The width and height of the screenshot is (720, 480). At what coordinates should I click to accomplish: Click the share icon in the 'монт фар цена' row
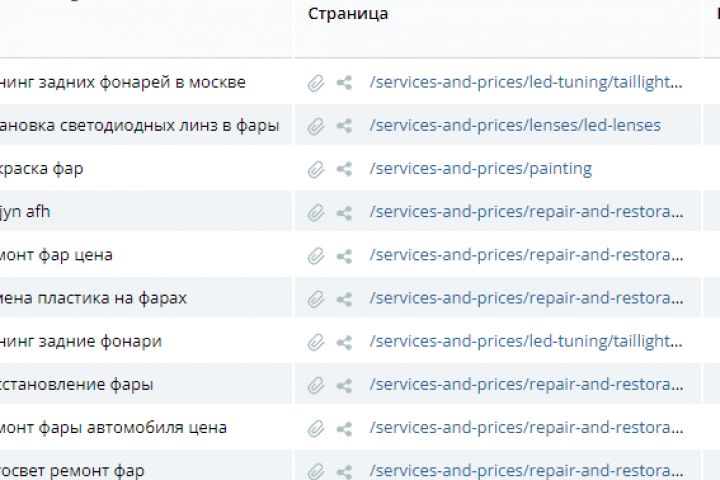344,255
